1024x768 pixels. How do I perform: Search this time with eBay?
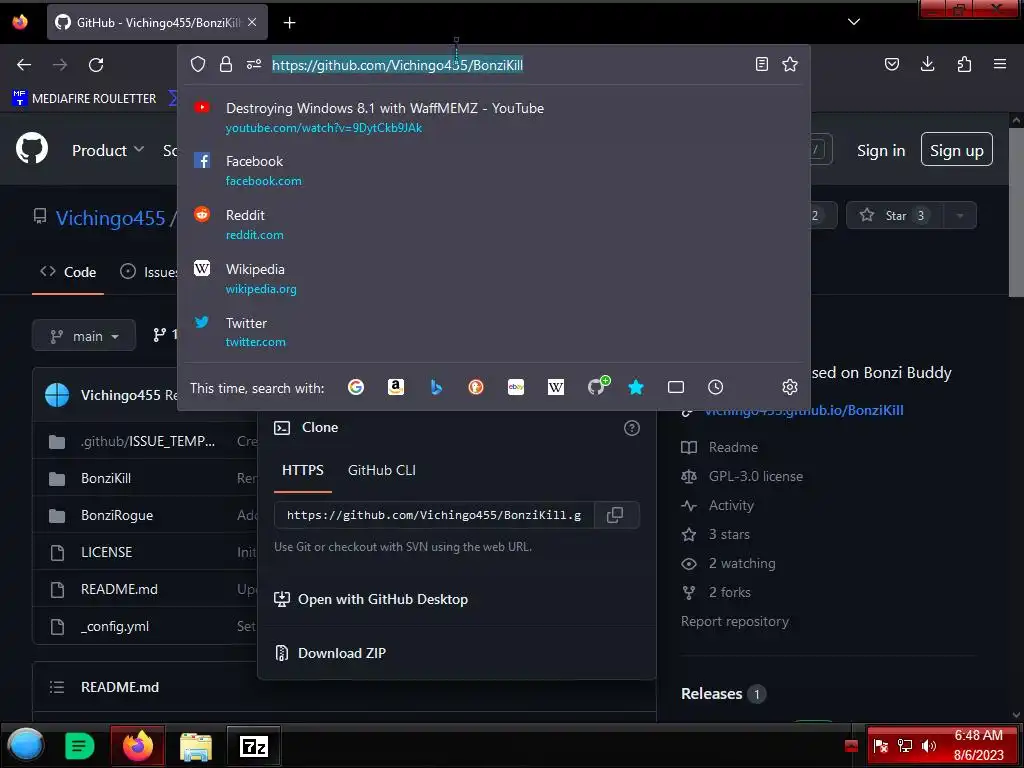pos(516,387)
